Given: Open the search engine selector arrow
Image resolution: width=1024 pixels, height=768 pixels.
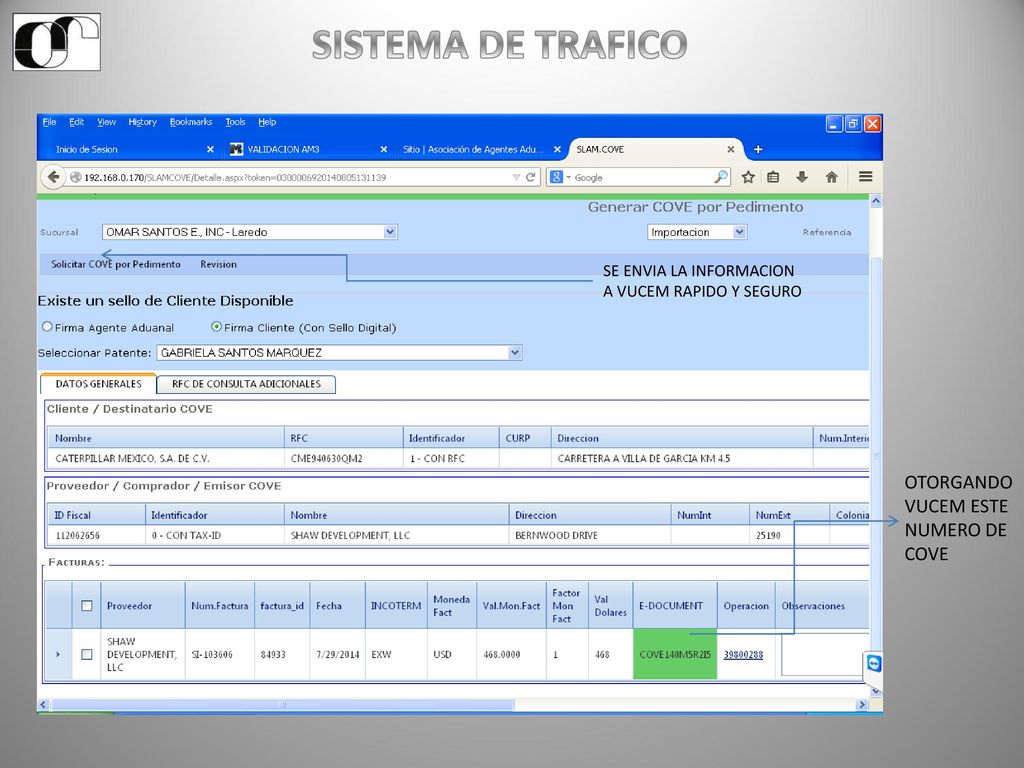Looking at the screenshot, I should pos(568,178).
